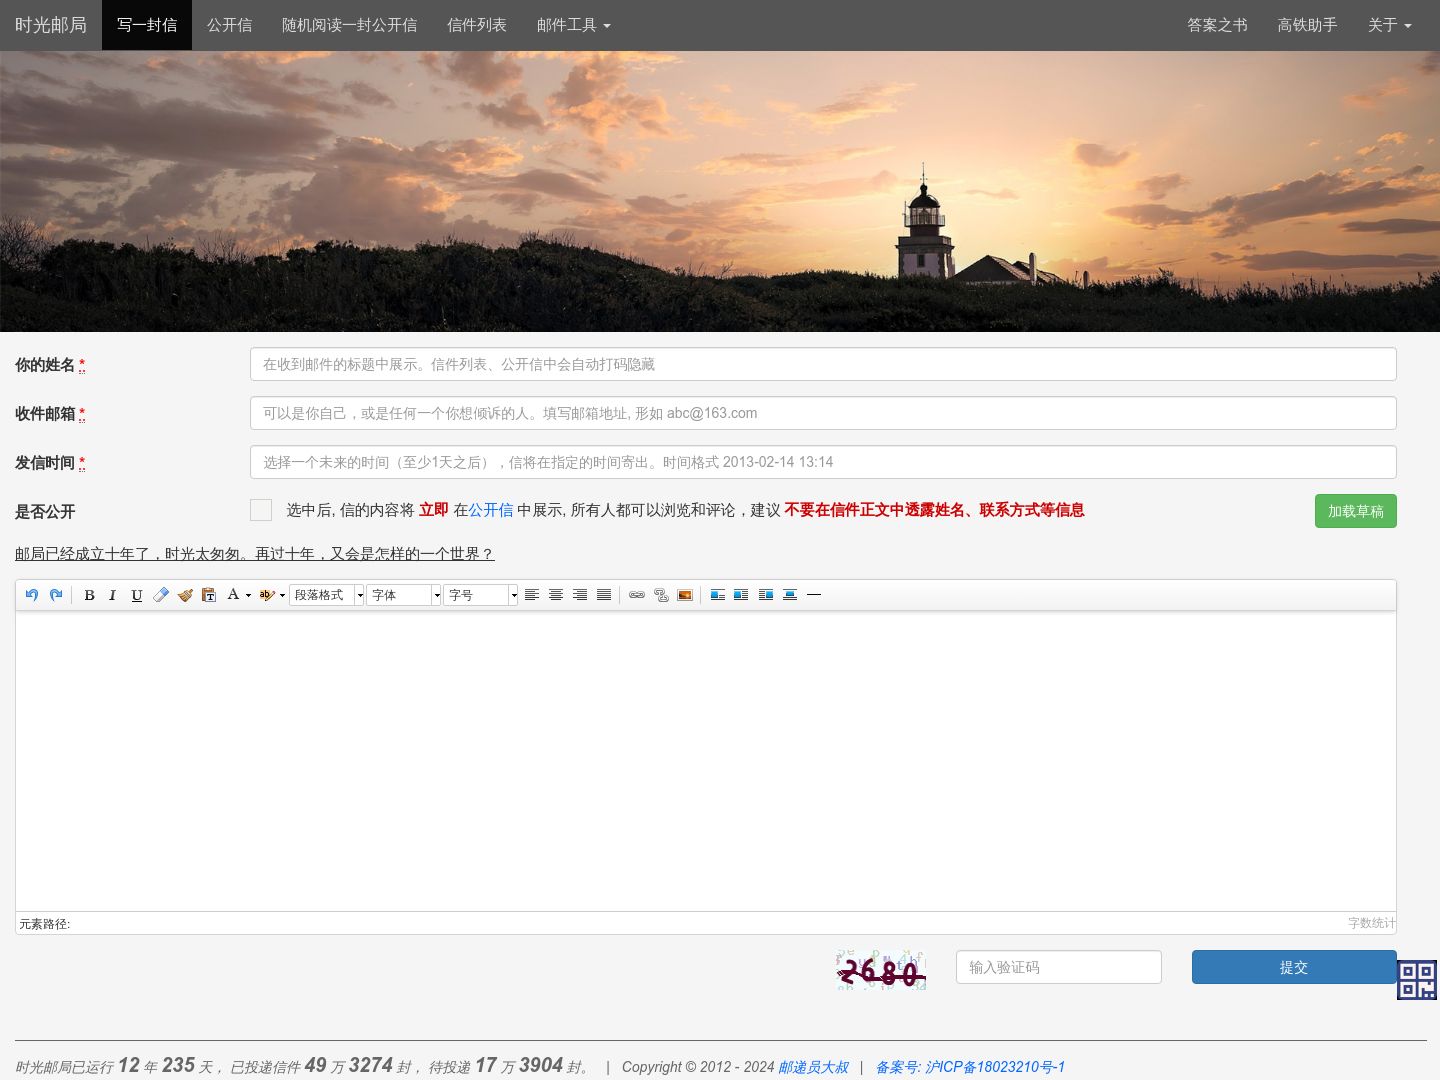Click the 加载草稿 button
Screen dimensions: 1440x1080
coord(1355,511)
